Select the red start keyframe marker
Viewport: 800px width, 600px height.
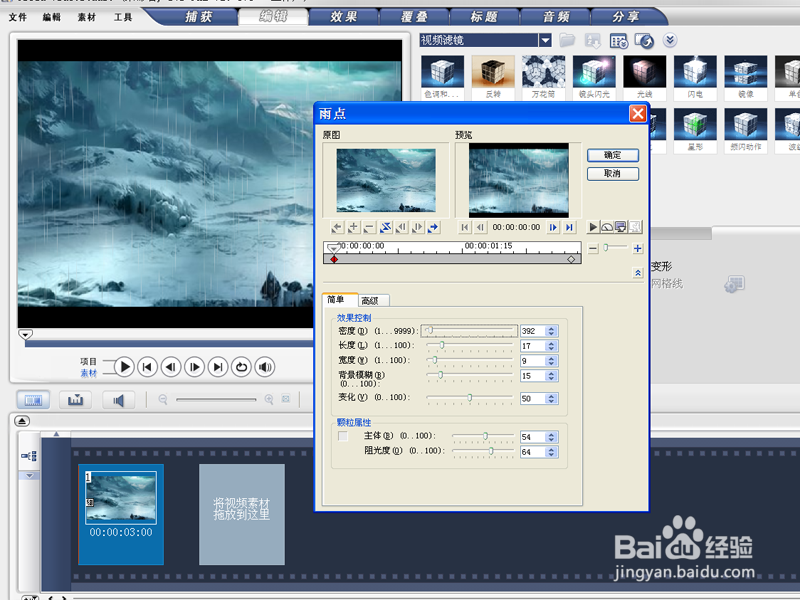[x=334, y=259]
